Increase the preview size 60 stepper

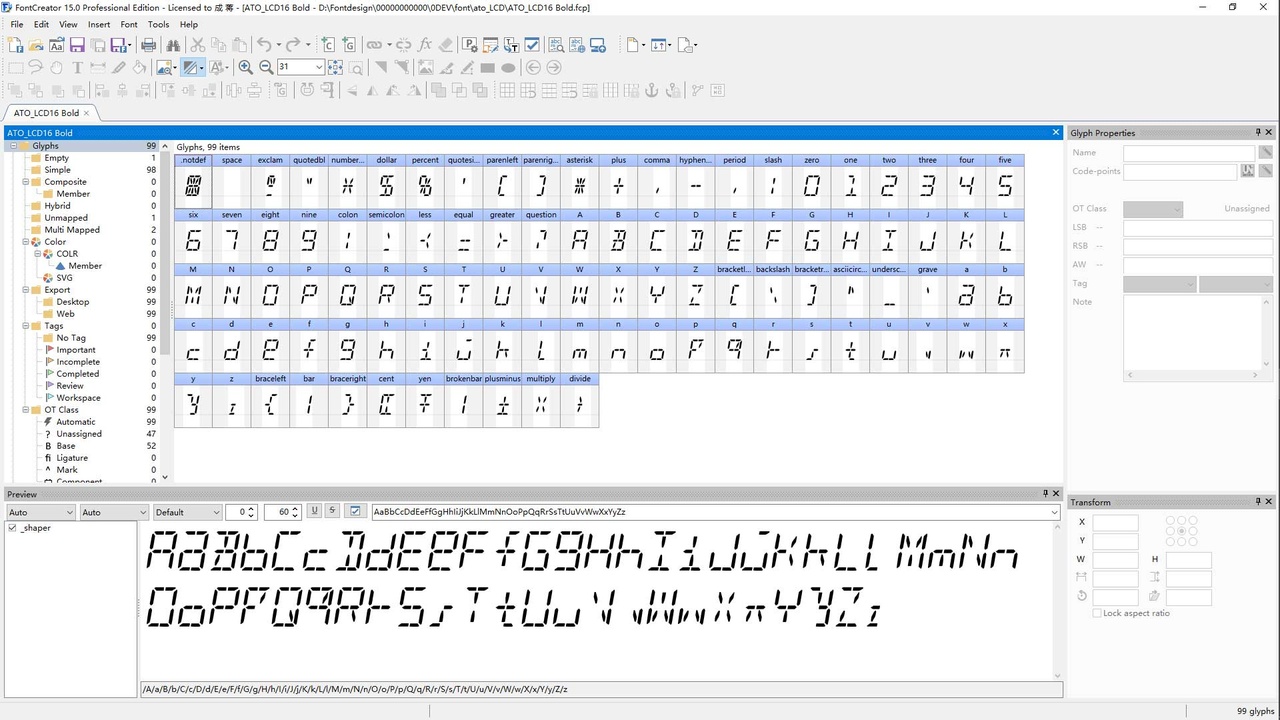(x=297, y=508)
